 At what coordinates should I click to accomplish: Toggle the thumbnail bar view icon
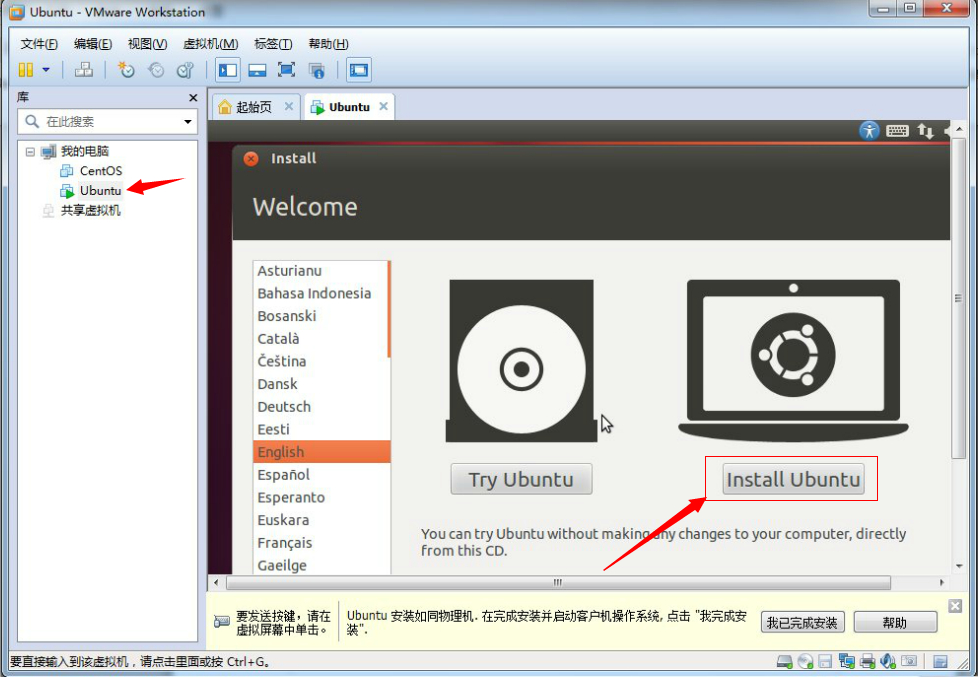tap(257, 70)
